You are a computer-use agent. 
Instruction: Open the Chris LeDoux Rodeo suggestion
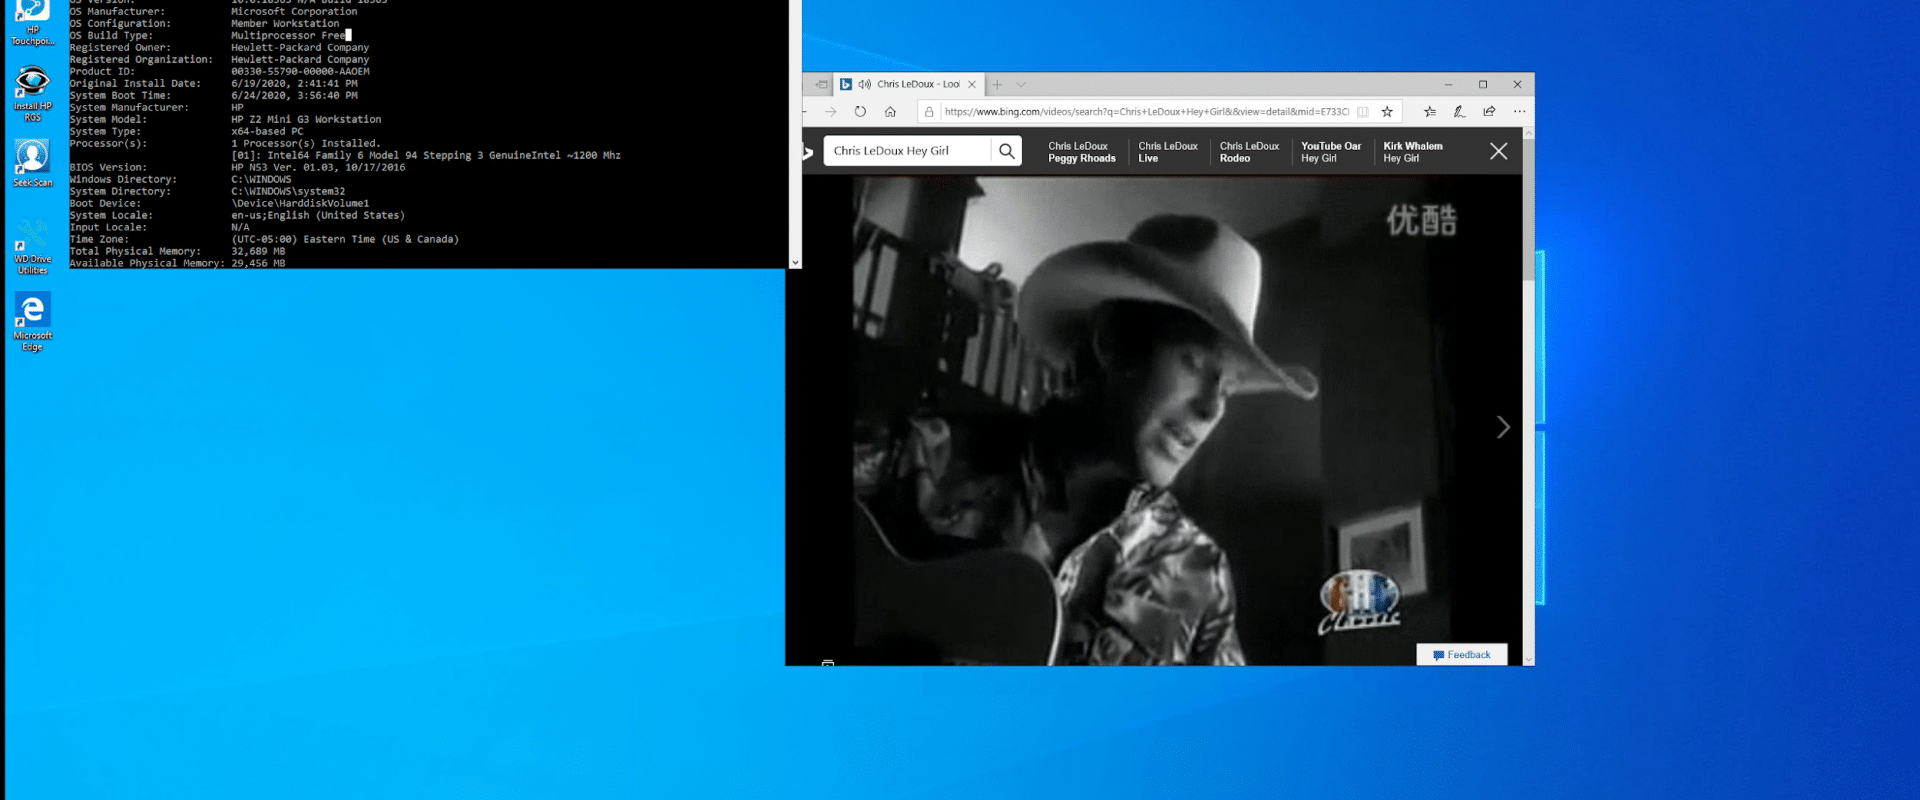(x=1249, y=152)
